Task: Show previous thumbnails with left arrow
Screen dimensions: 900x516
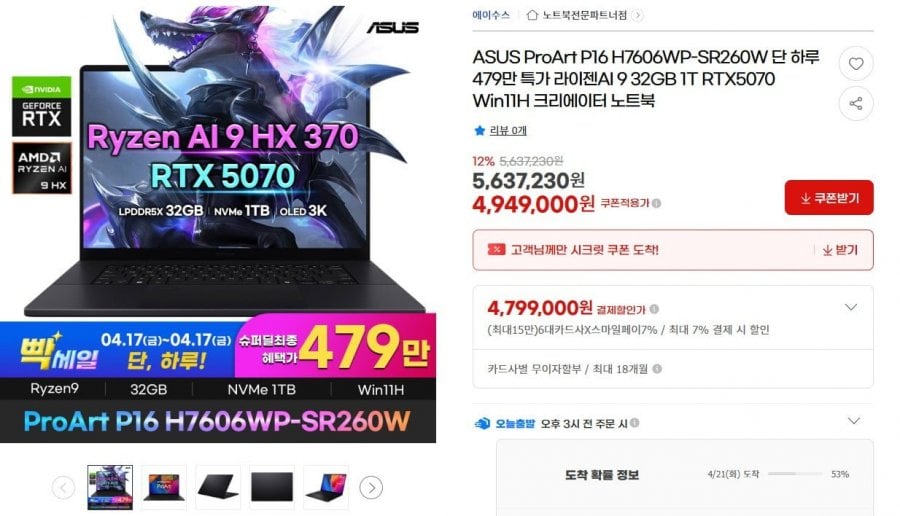Action: [x=63, y=488]
